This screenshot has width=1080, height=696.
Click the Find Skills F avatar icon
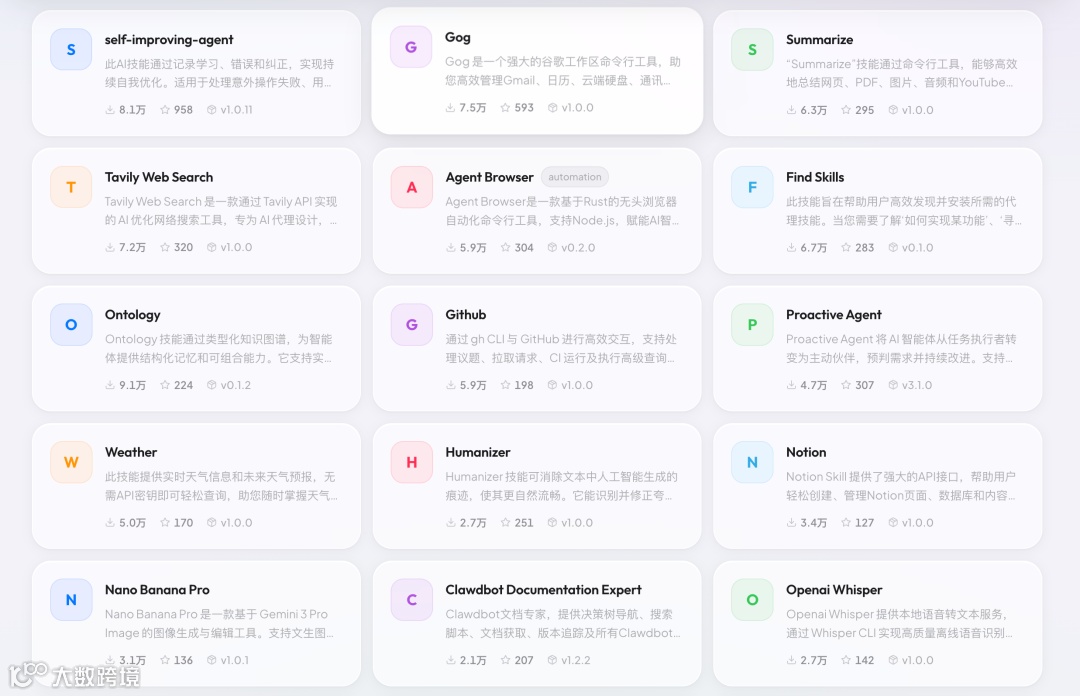752,187
